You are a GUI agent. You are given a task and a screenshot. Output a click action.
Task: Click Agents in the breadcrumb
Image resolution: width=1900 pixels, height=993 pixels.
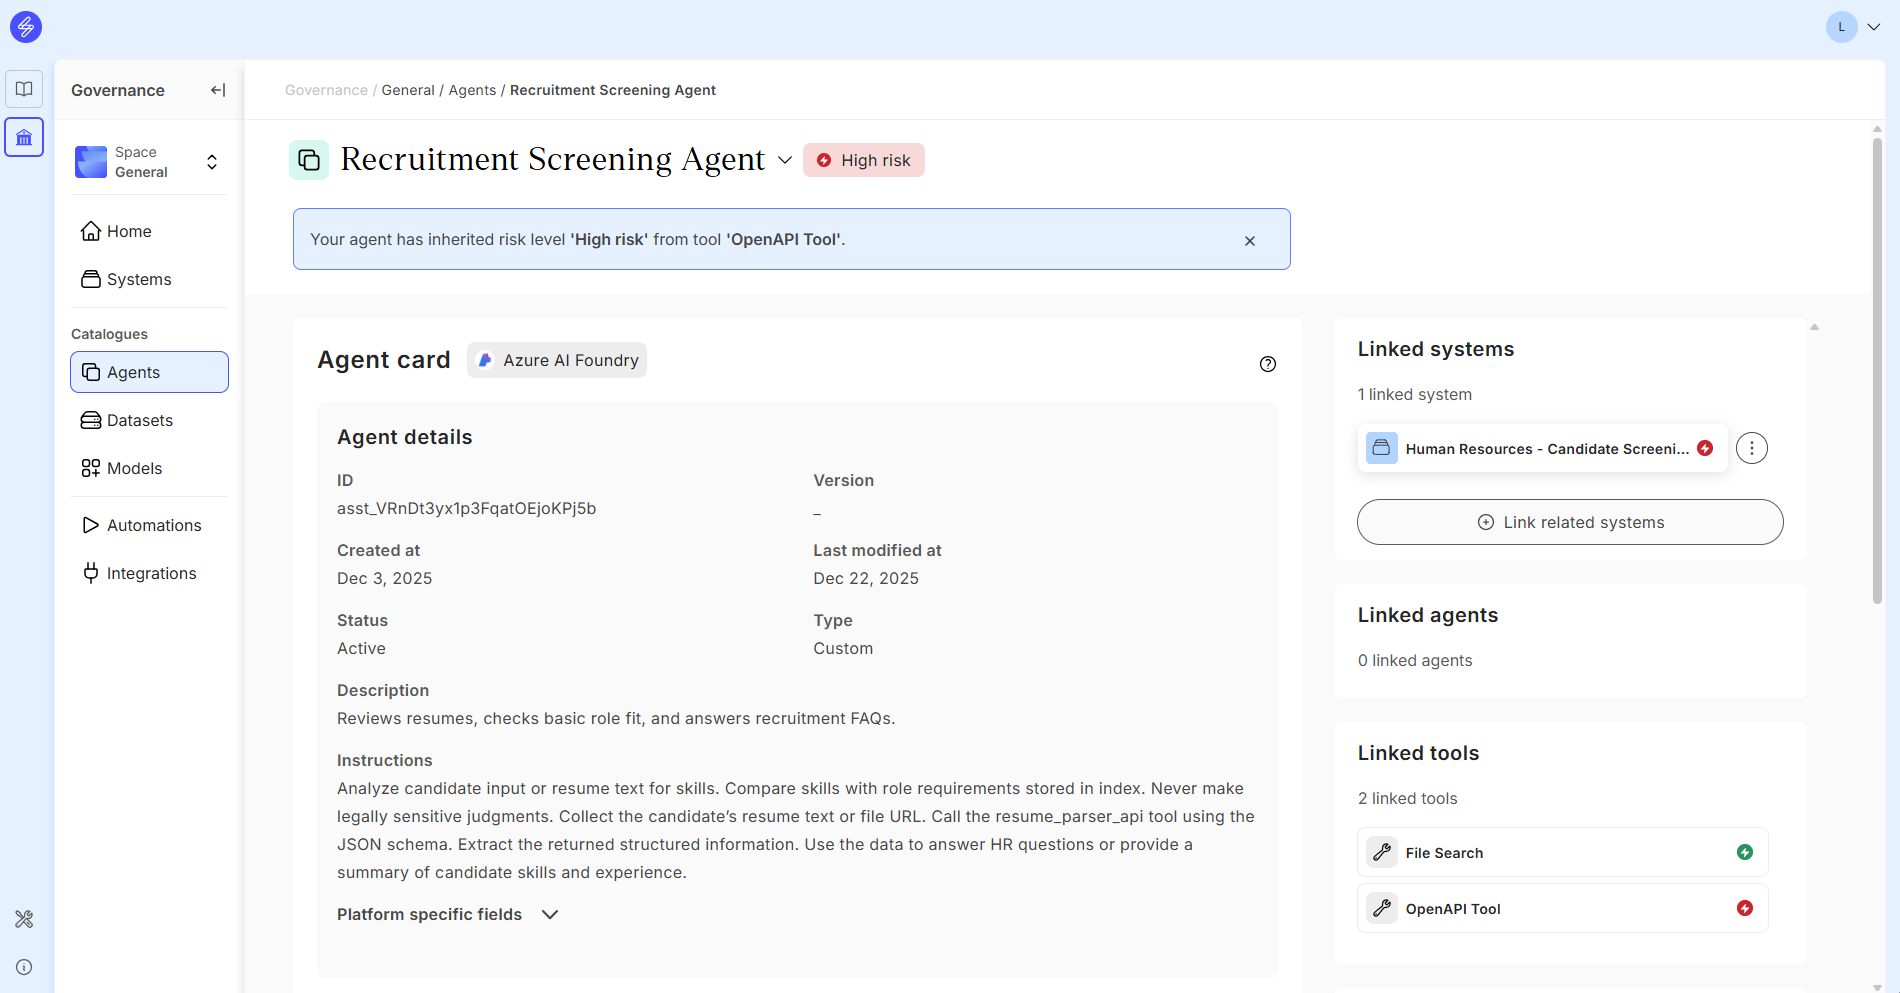[x=472, y=90]
